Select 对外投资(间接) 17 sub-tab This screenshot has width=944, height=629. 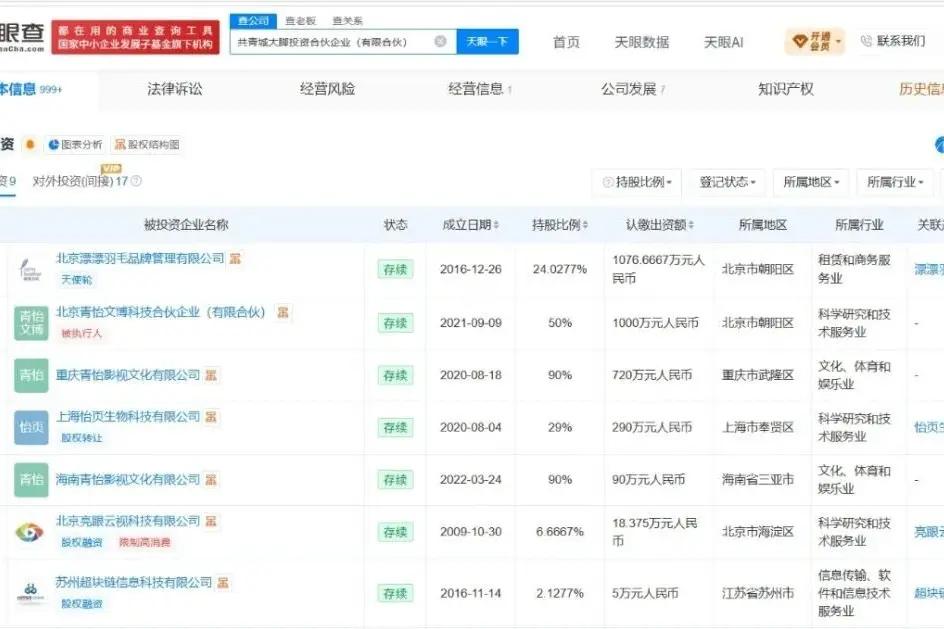[80, 181]
